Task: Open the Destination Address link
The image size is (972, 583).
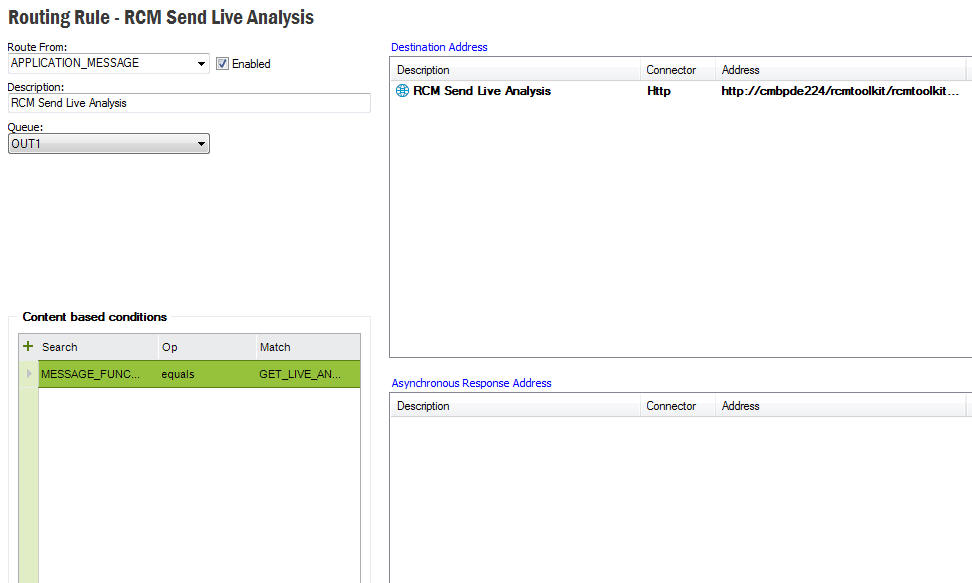Action: pyautogui.click(x=439, y=47)
